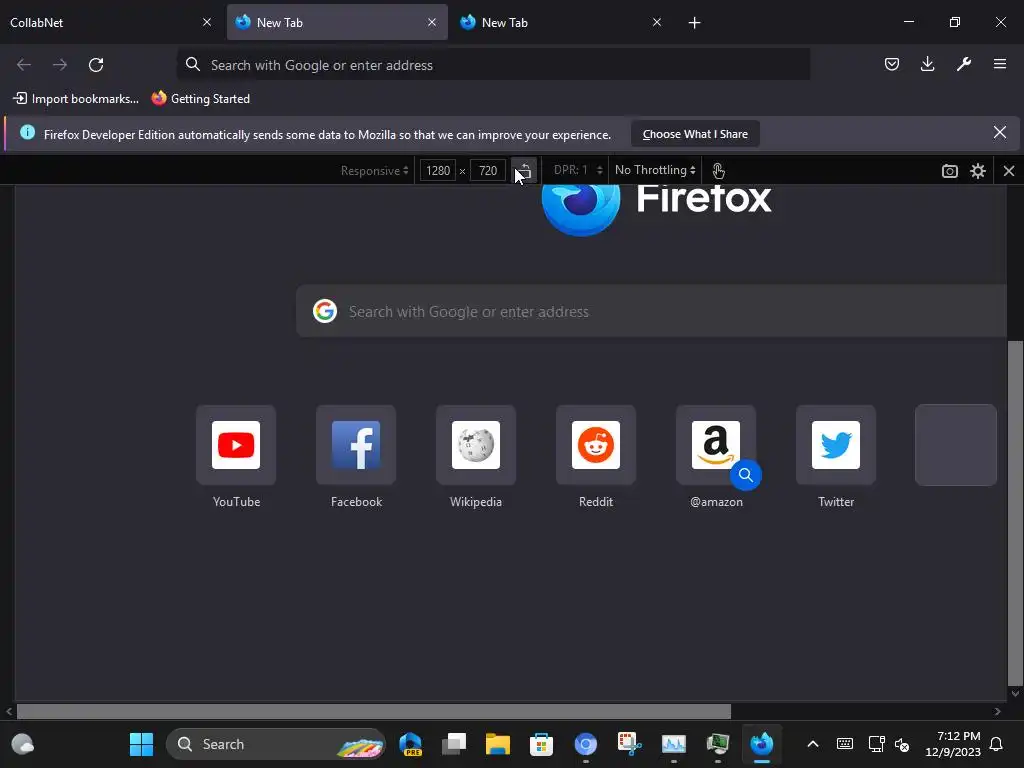Click the vertical scrollbar thumb
This screenshot has height=768, width=1024.
[1015, 511]
